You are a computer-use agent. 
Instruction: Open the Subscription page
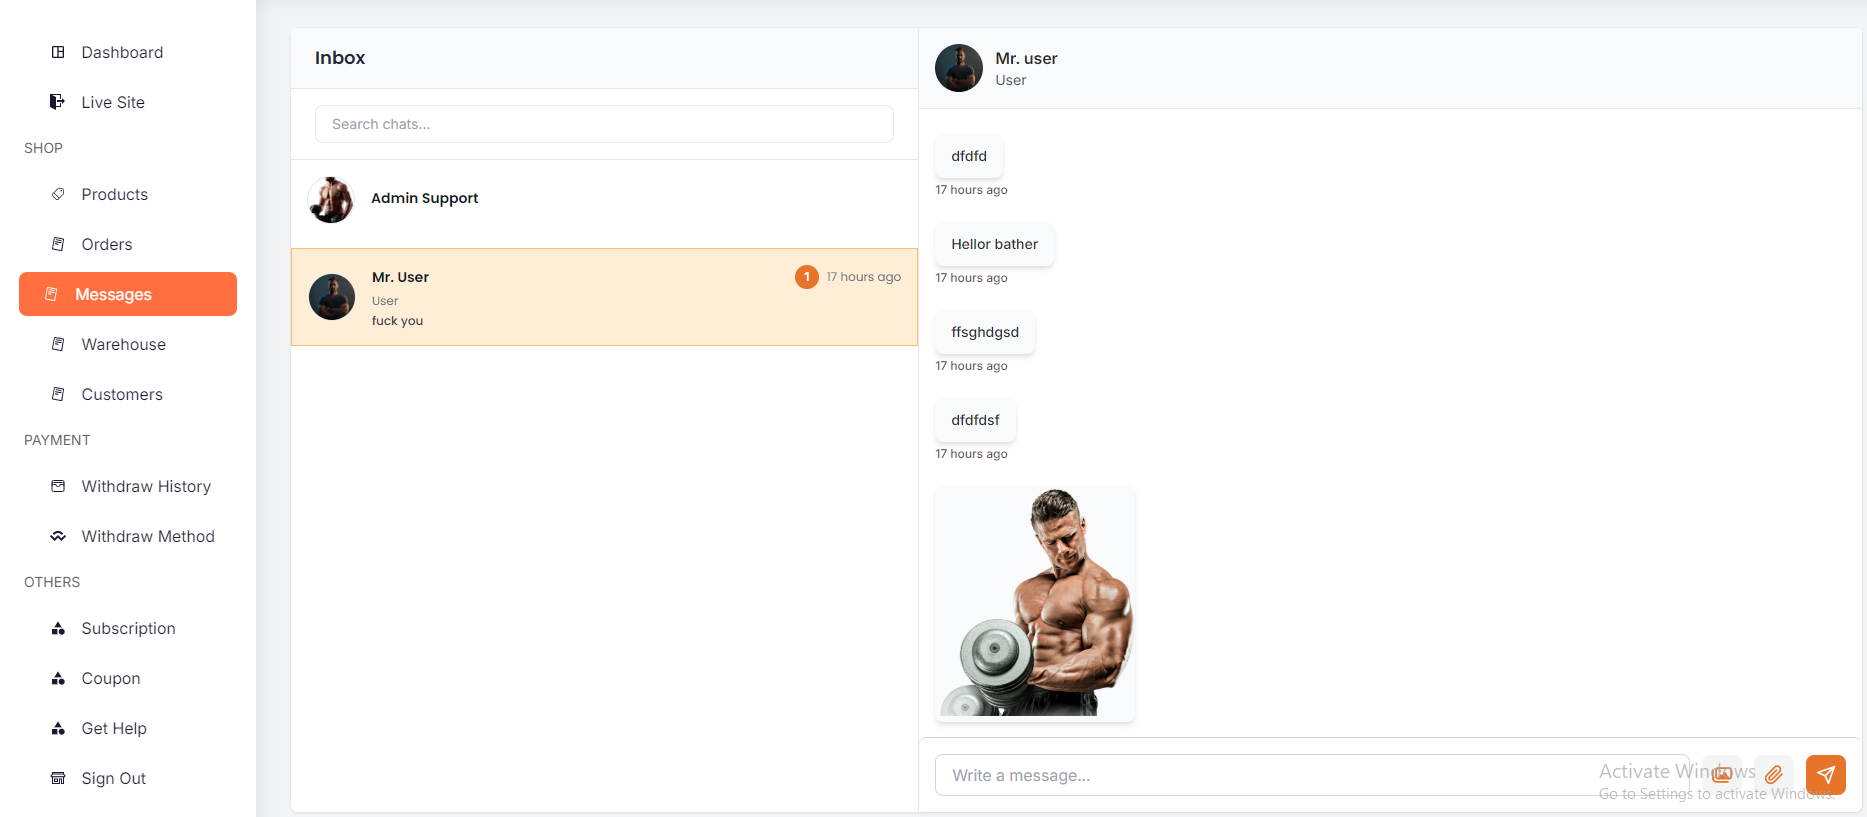pos(128,628)
